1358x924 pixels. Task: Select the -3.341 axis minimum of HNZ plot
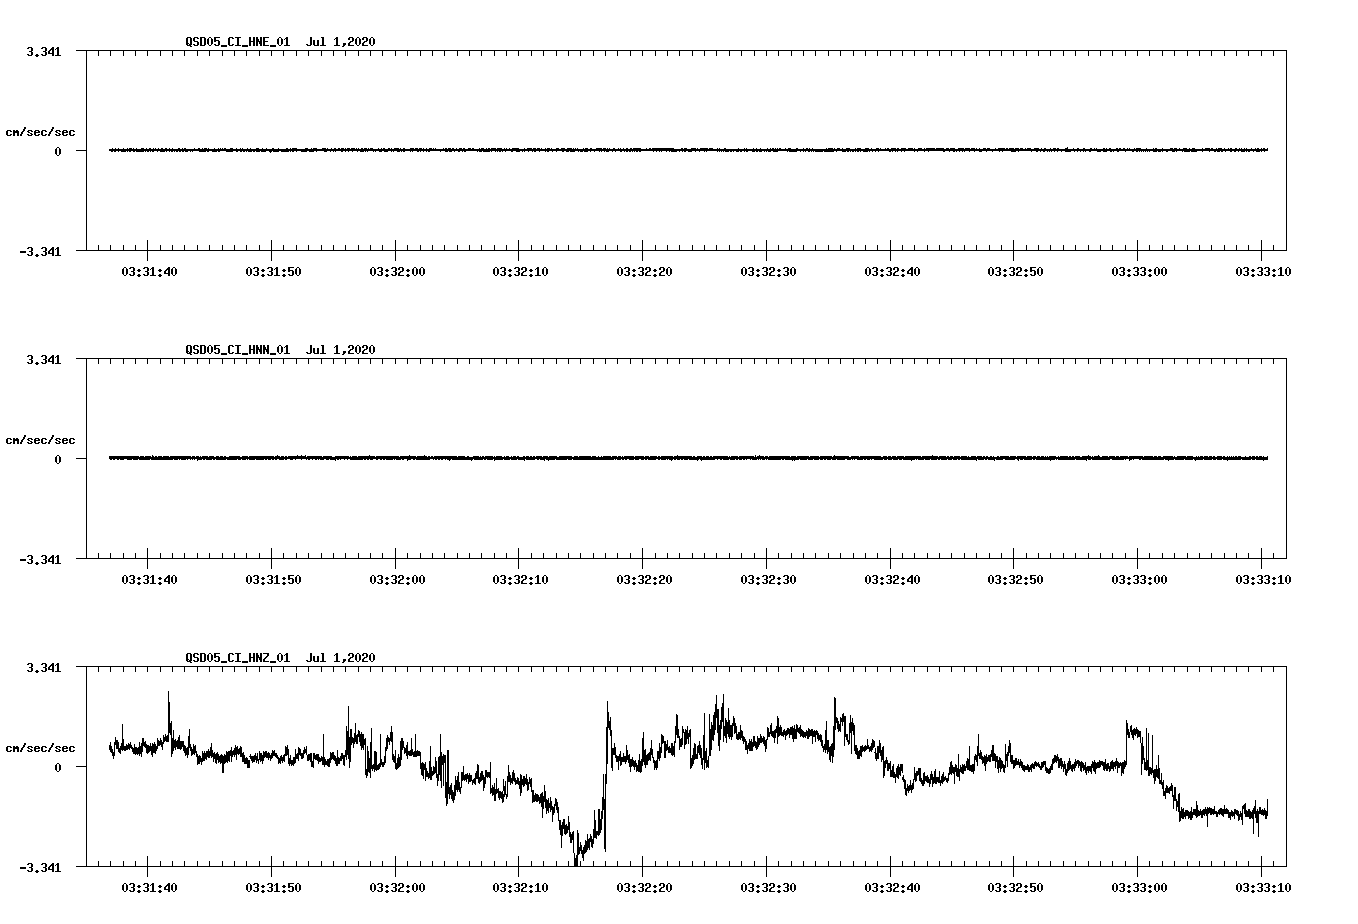click(40, 868)
